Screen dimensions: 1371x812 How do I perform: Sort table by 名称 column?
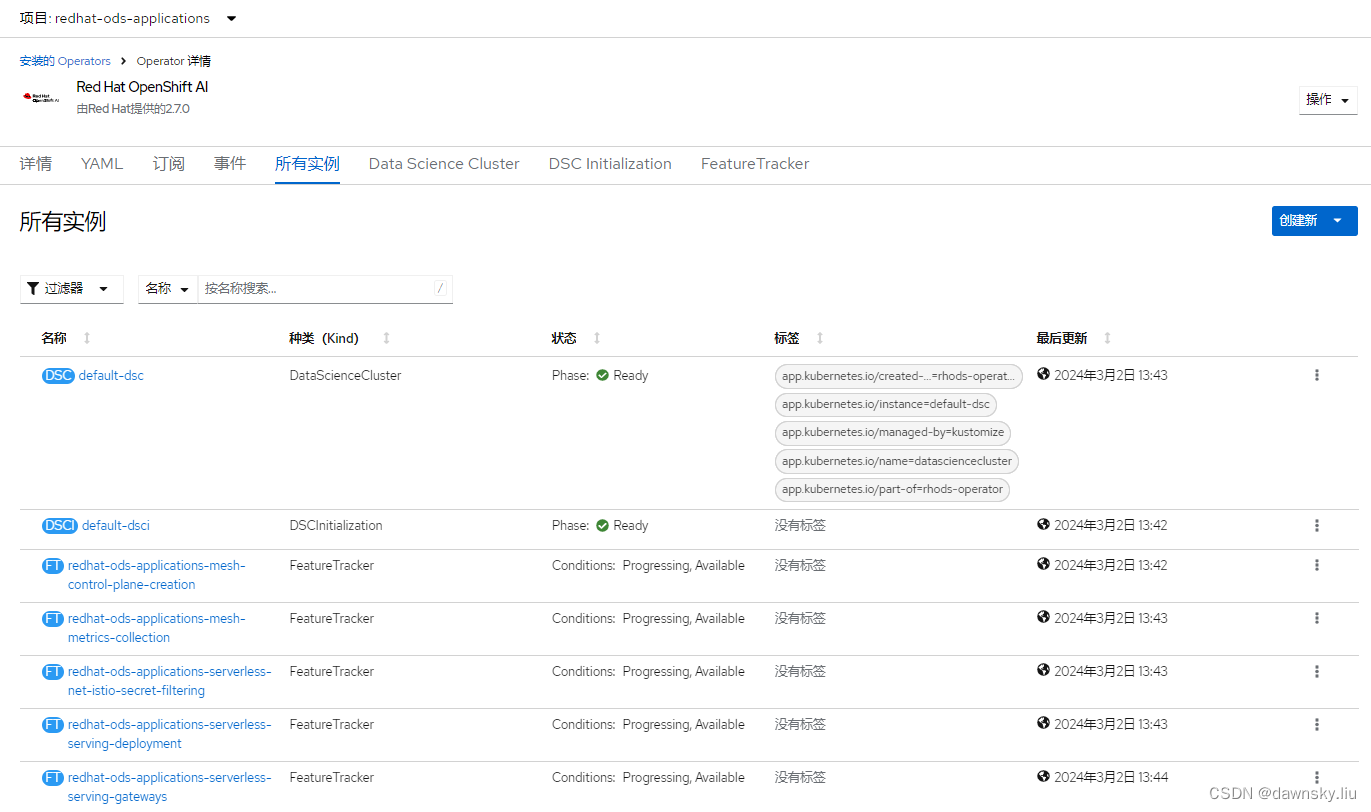coord(87,338)
